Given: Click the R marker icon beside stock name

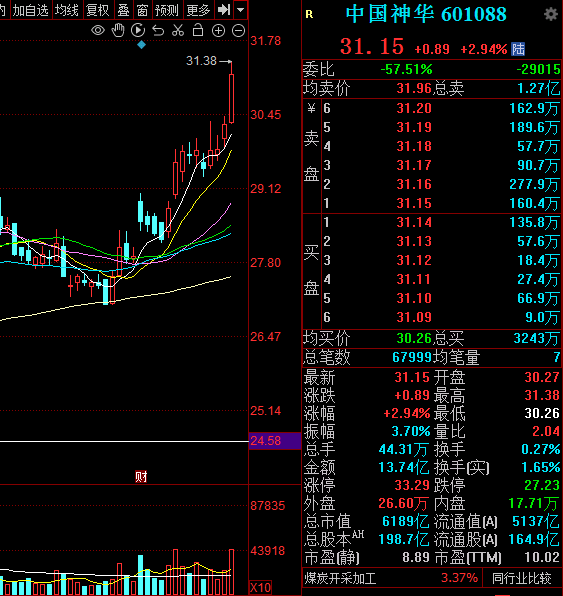Looking at the screenshot, I should [x=309, y=15].
